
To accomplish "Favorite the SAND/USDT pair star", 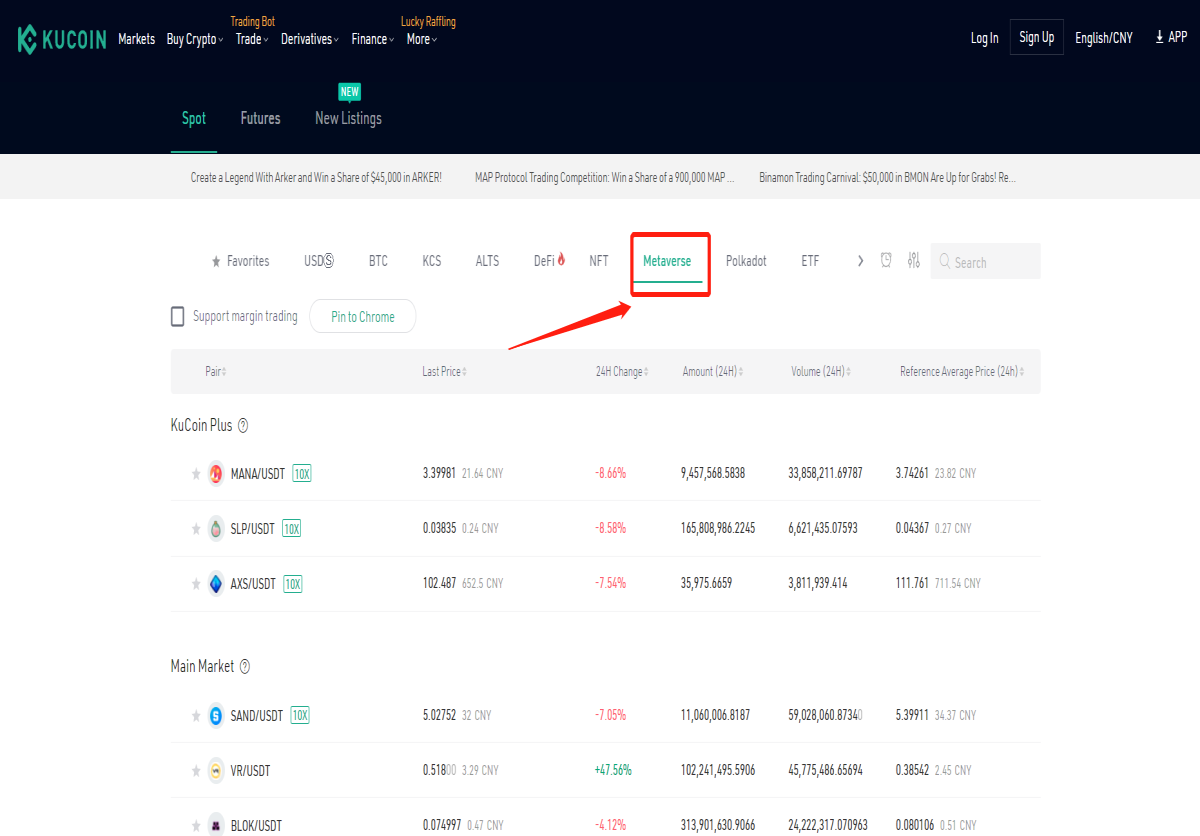I will (x=196, y=716).
